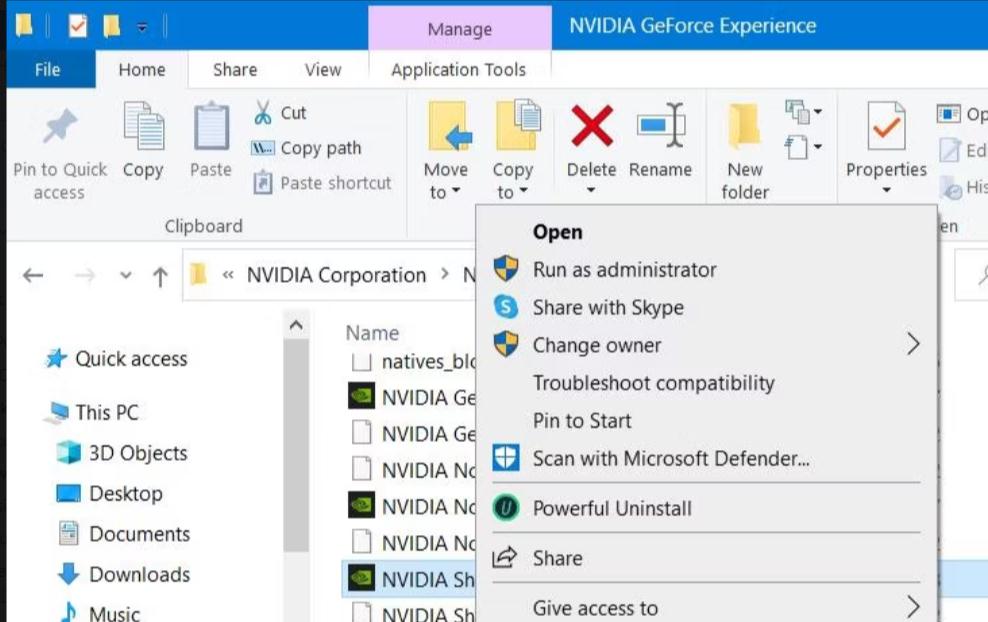Click Copy path button
The width and height of the screenshot is (988, 622).
pyautogui.click(x=320, y=148)
